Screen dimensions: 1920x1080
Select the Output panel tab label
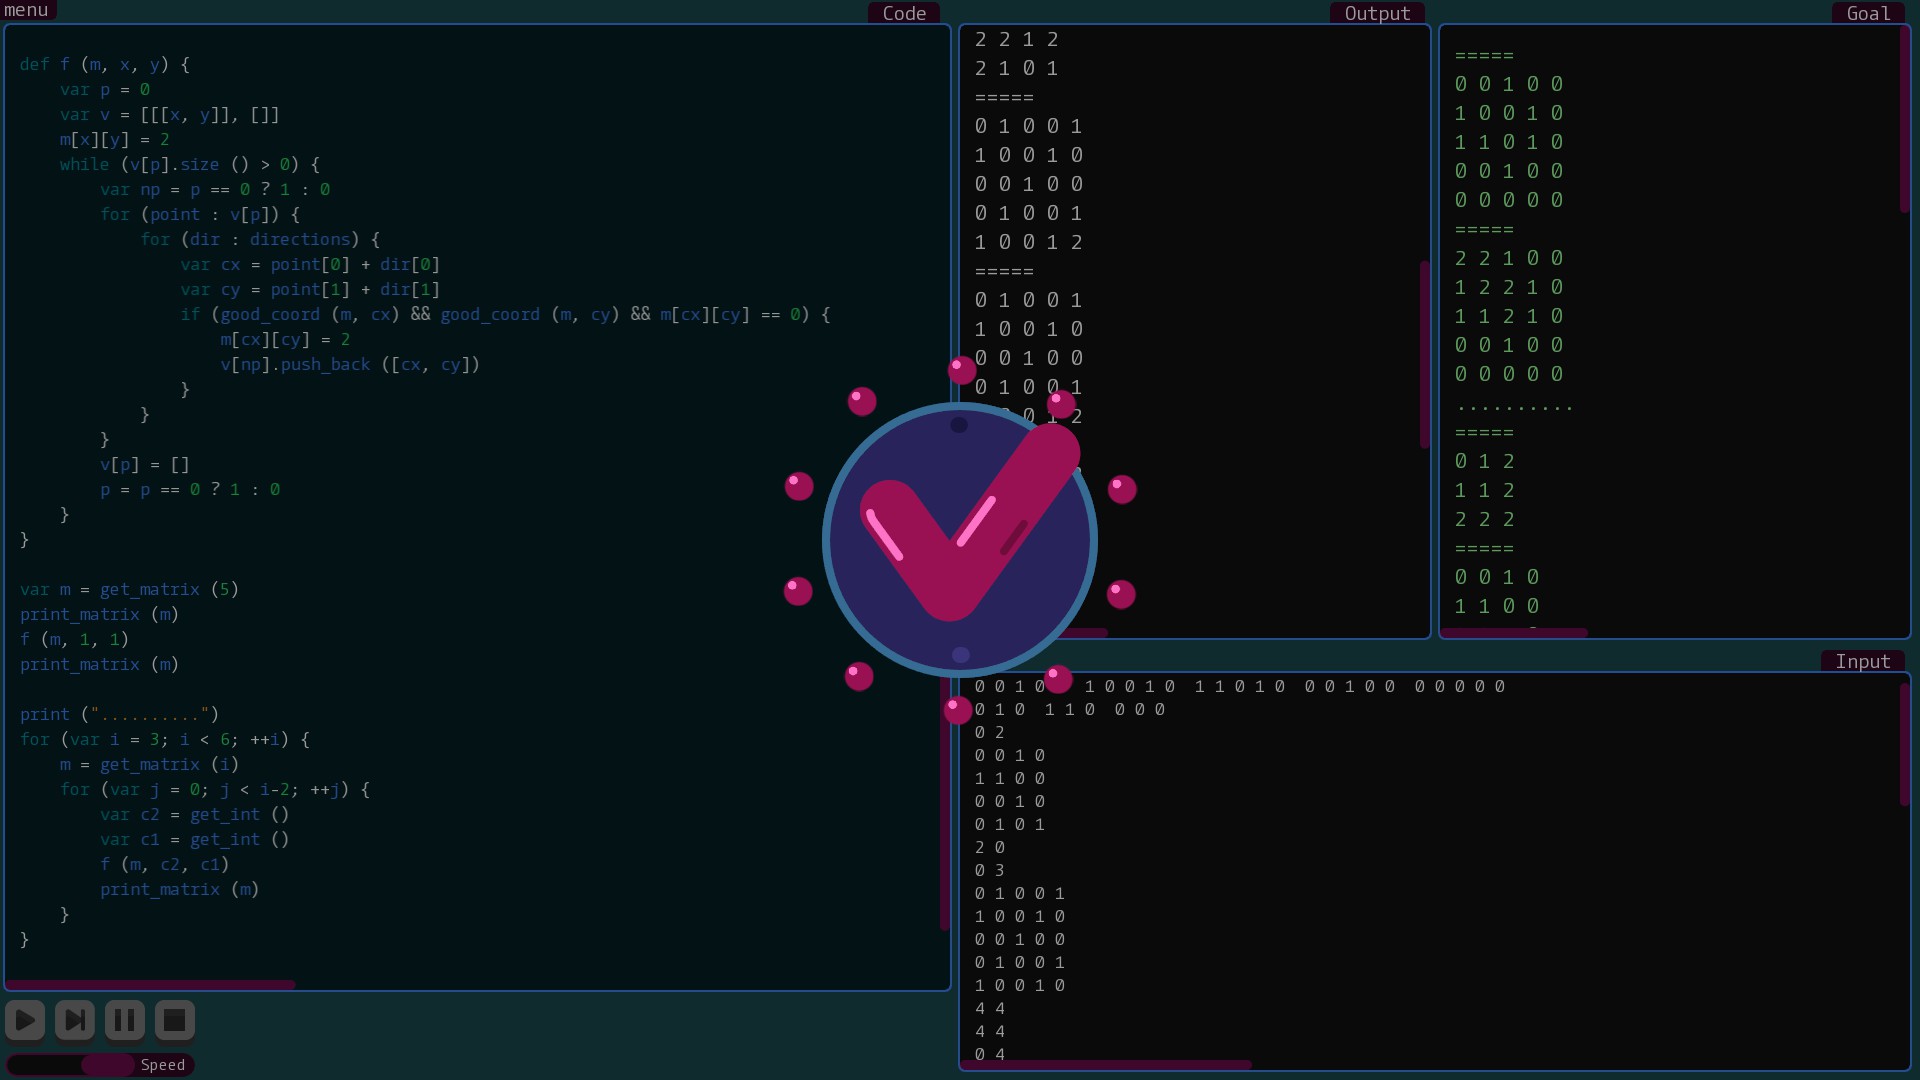pos(1376,13)
